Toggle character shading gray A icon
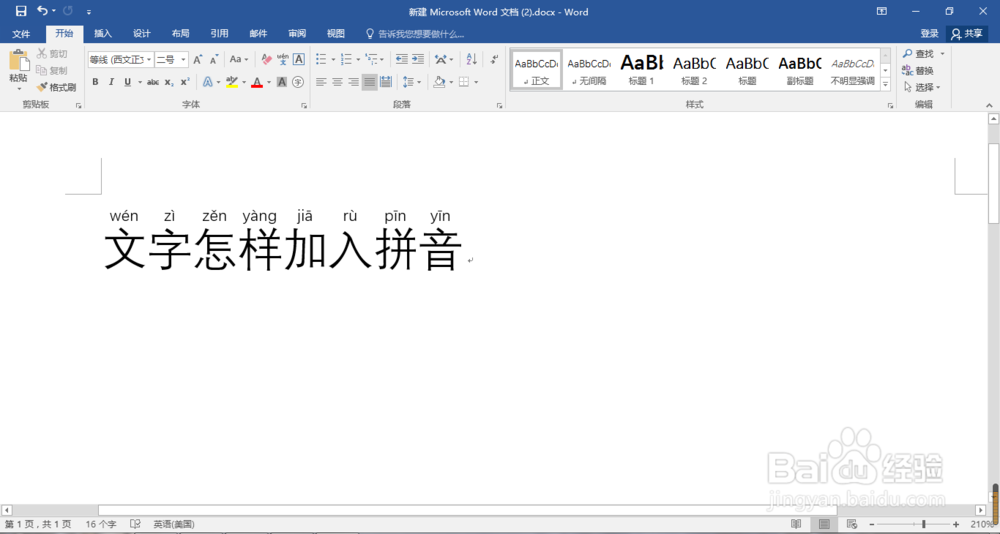The height and width of the screenshot is (534, 1000). tap(282, 82)
